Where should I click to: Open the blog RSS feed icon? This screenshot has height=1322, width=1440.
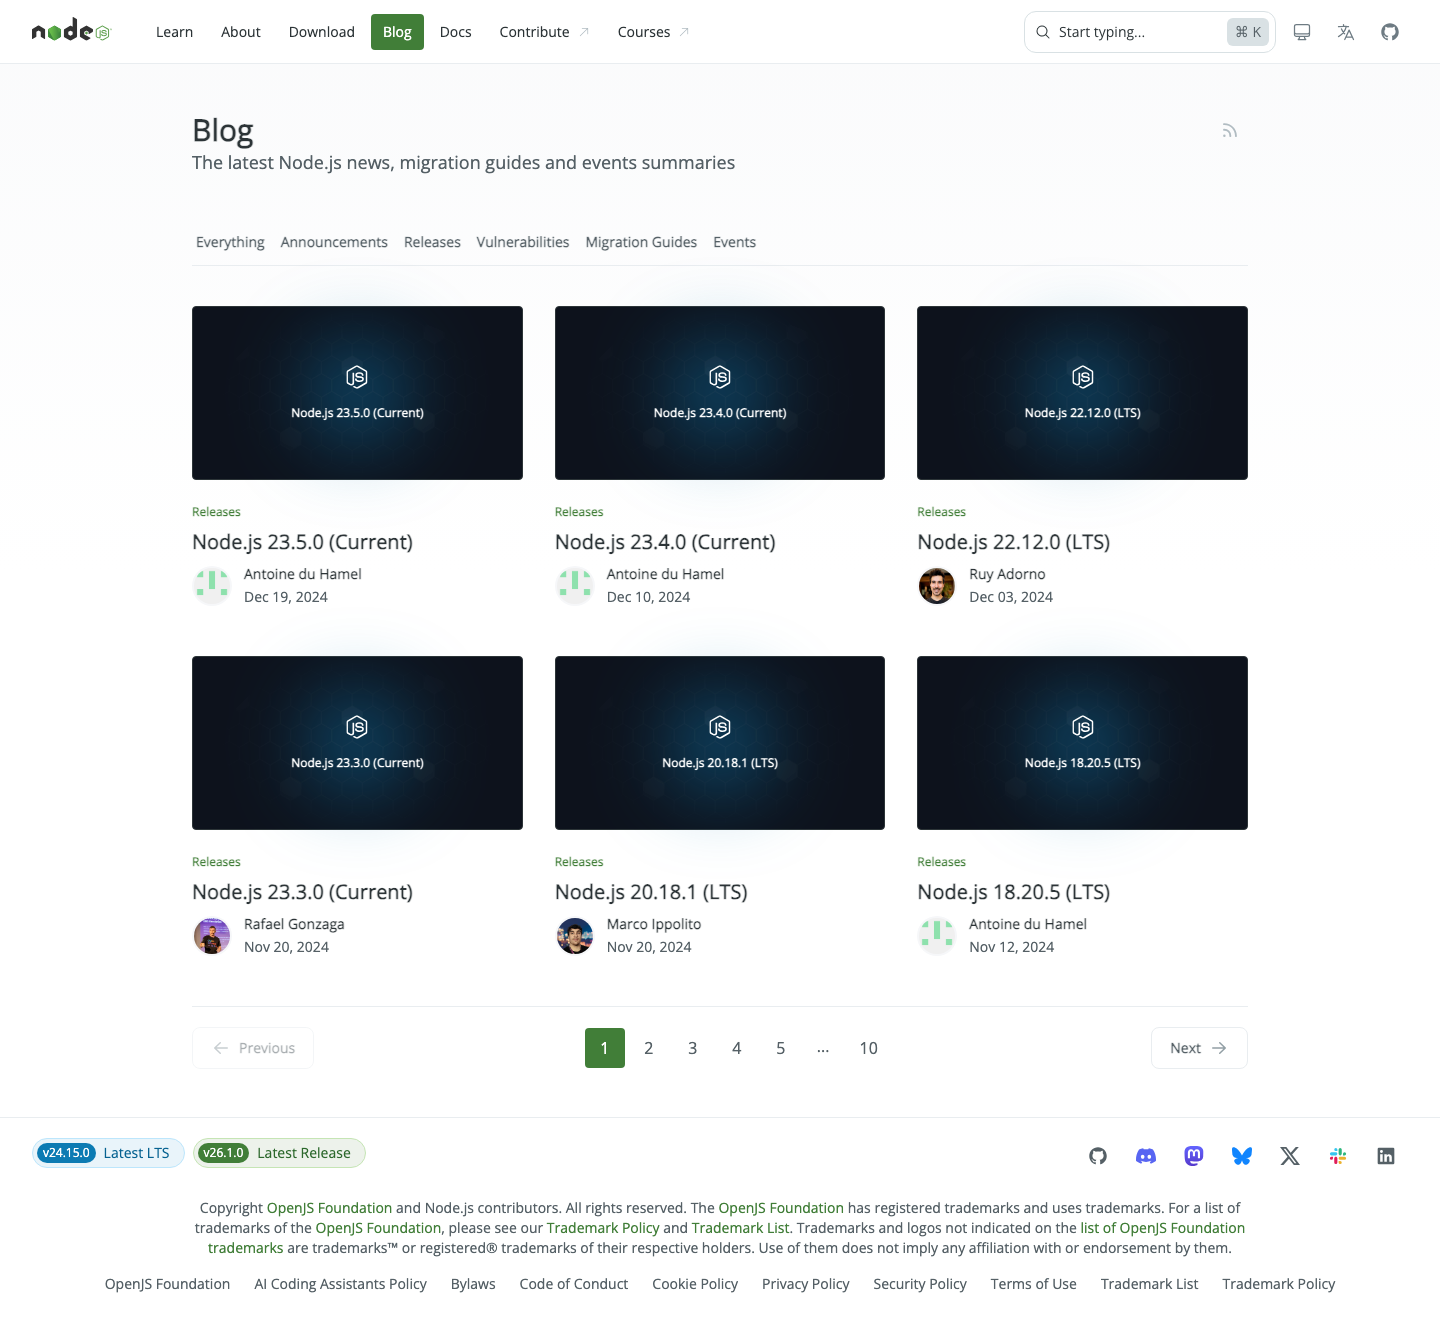click(1230, 131)
